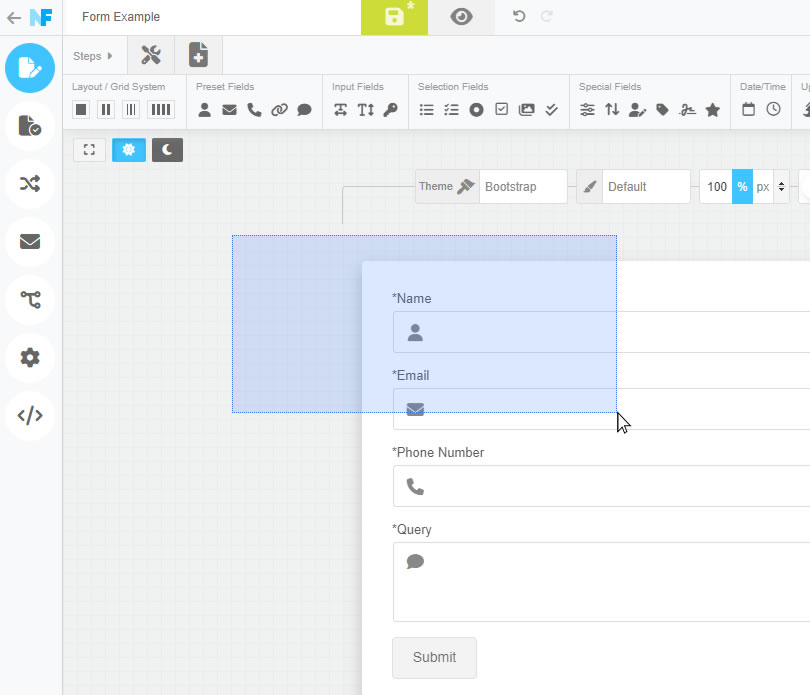Add a phone preset field
Viewport: 810px width, 695px height.
(x=254, y=110)
